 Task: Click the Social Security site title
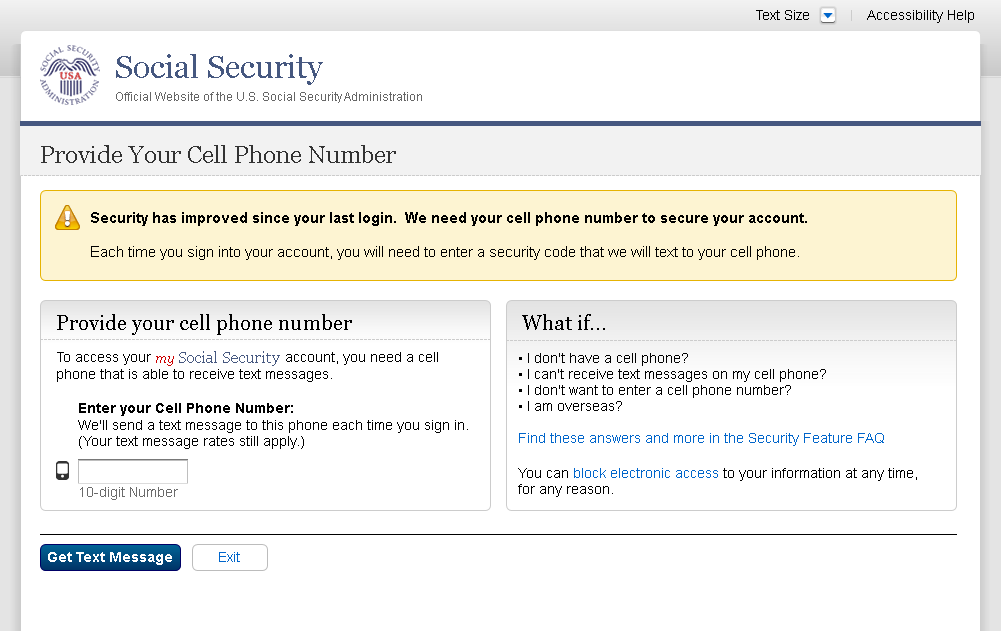[x=219, y=68]
